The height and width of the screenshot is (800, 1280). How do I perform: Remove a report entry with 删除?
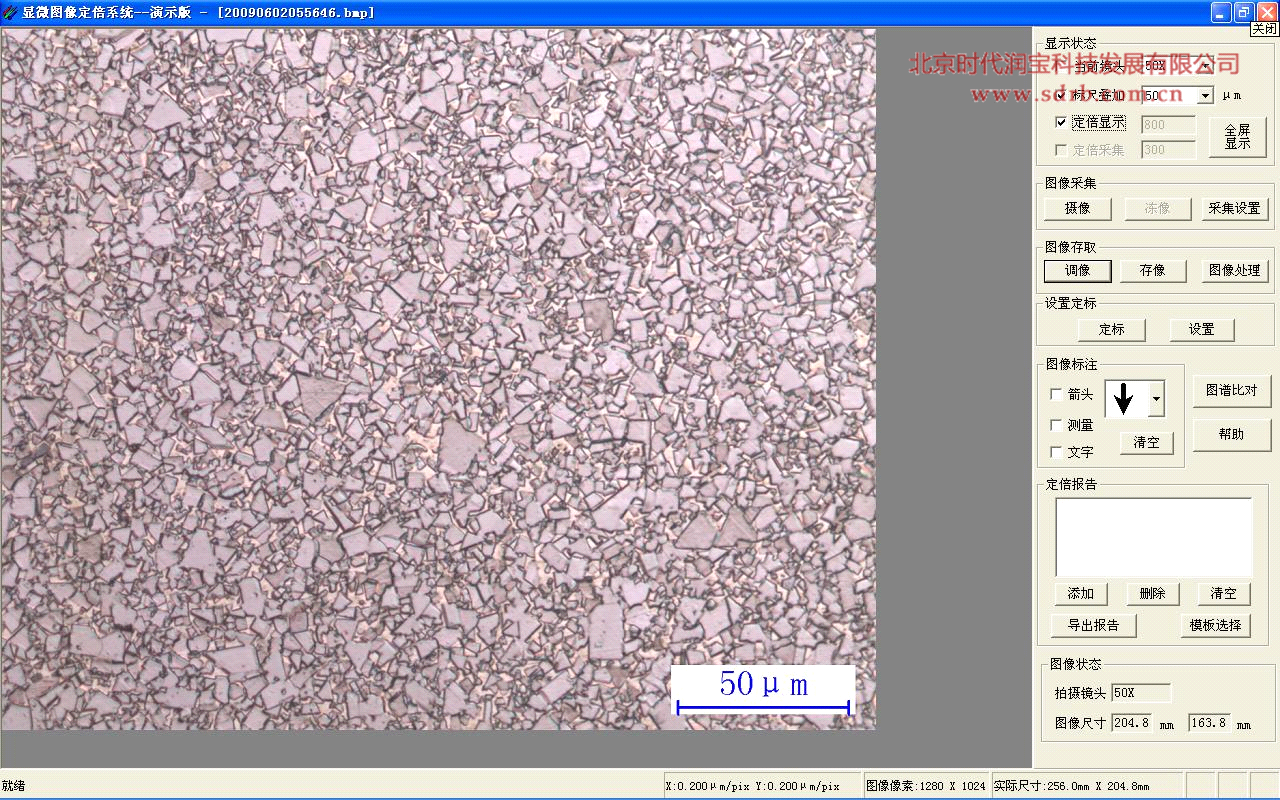[1152, 593]
